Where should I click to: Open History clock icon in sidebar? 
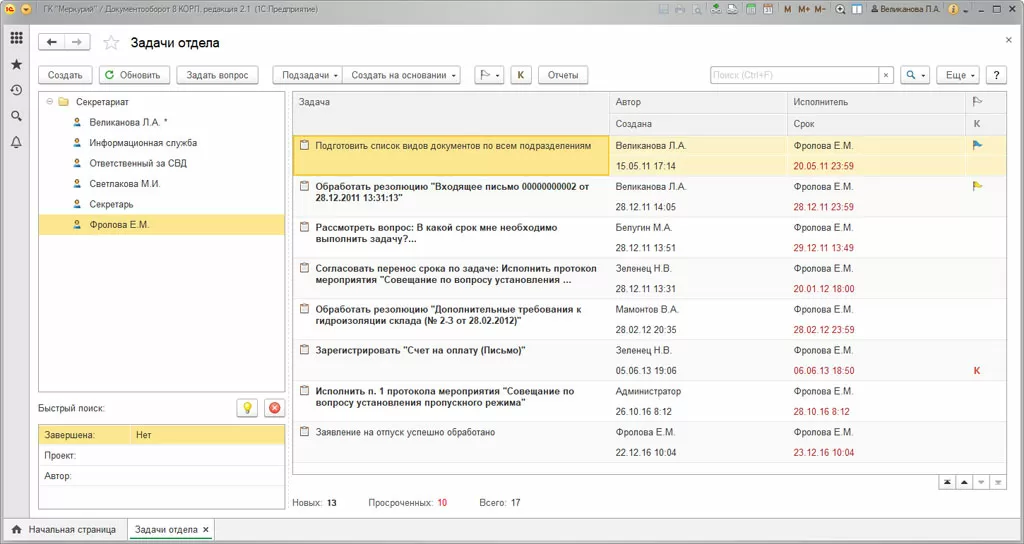pos(16,90)
